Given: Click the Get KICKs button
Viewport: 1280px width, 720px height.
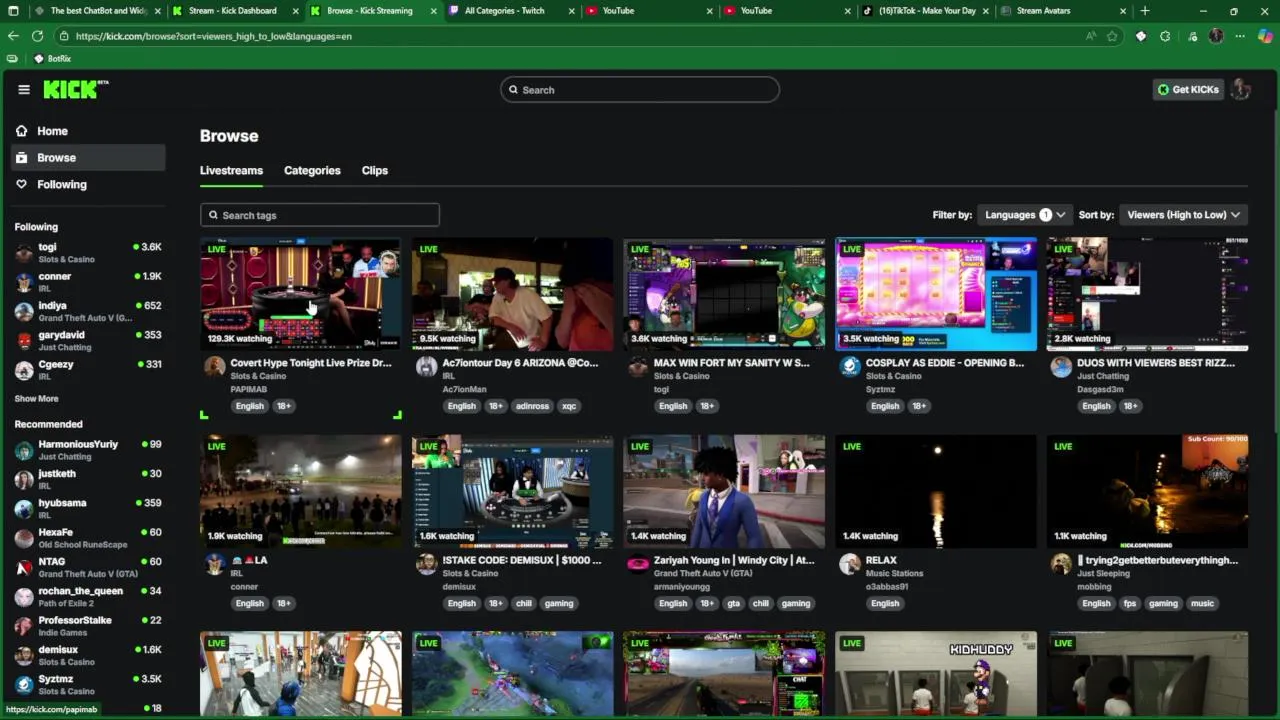Looking at the screenshot, I should coord(1188,89).
